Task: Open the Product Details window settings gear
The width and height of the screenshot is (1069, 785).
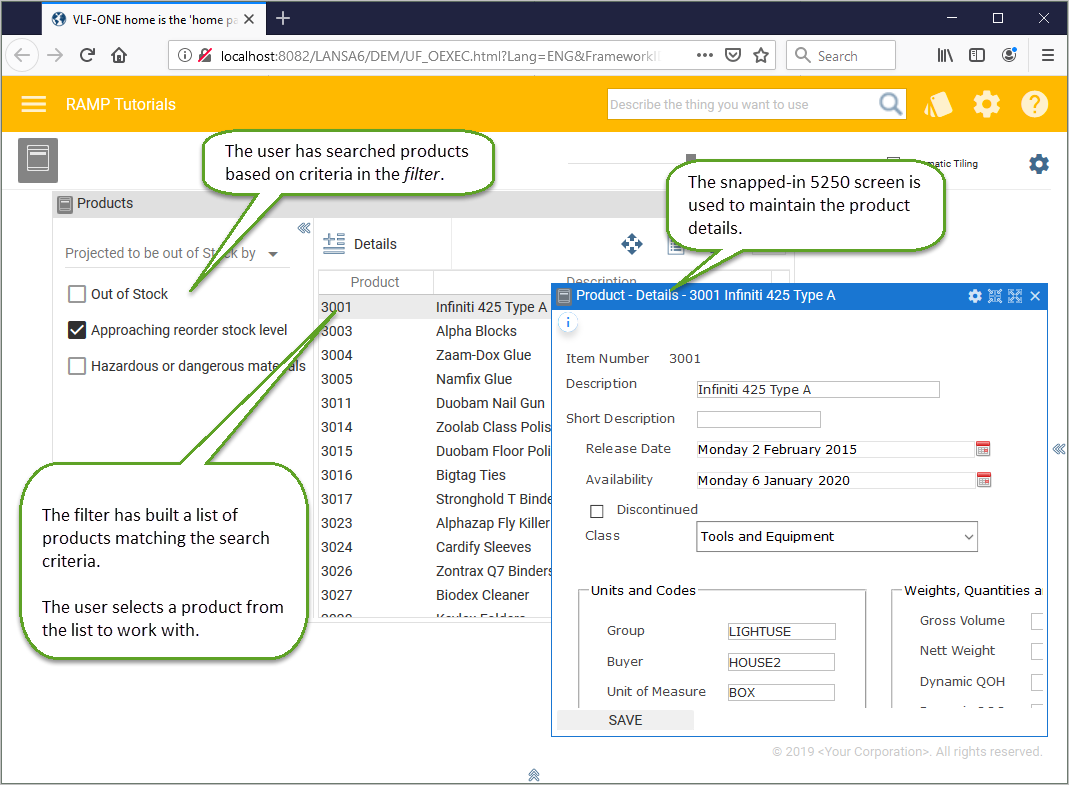Action: 975,296
